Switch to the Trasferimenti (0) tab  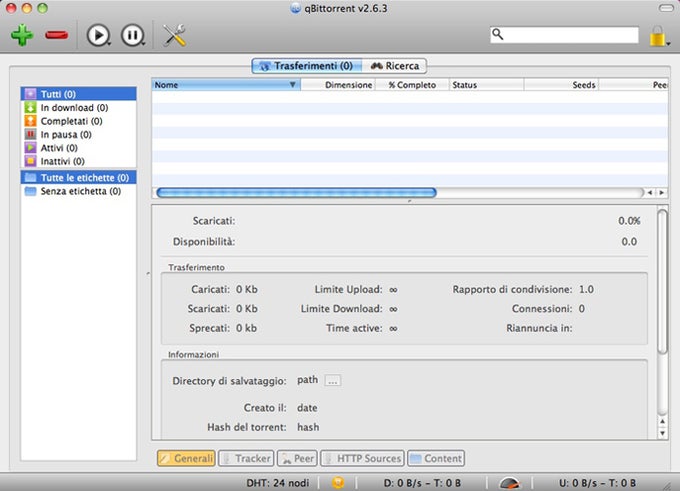(x=307, y=66)
